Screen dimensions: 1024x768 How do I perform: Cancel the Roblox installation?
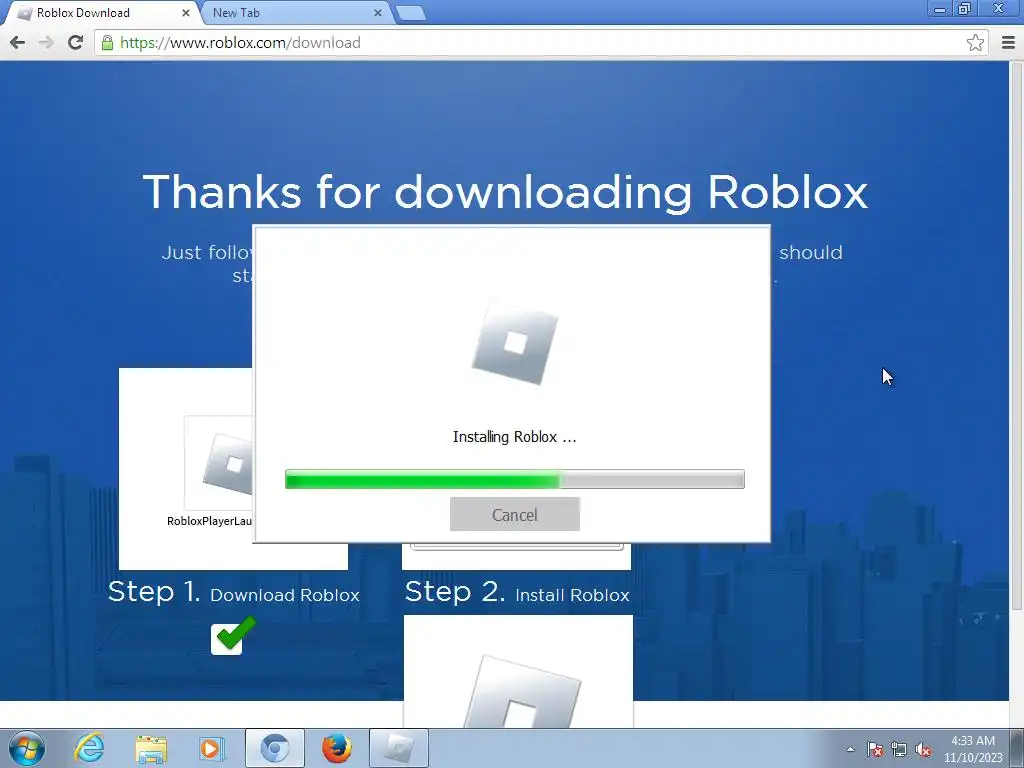coord(515,515)
